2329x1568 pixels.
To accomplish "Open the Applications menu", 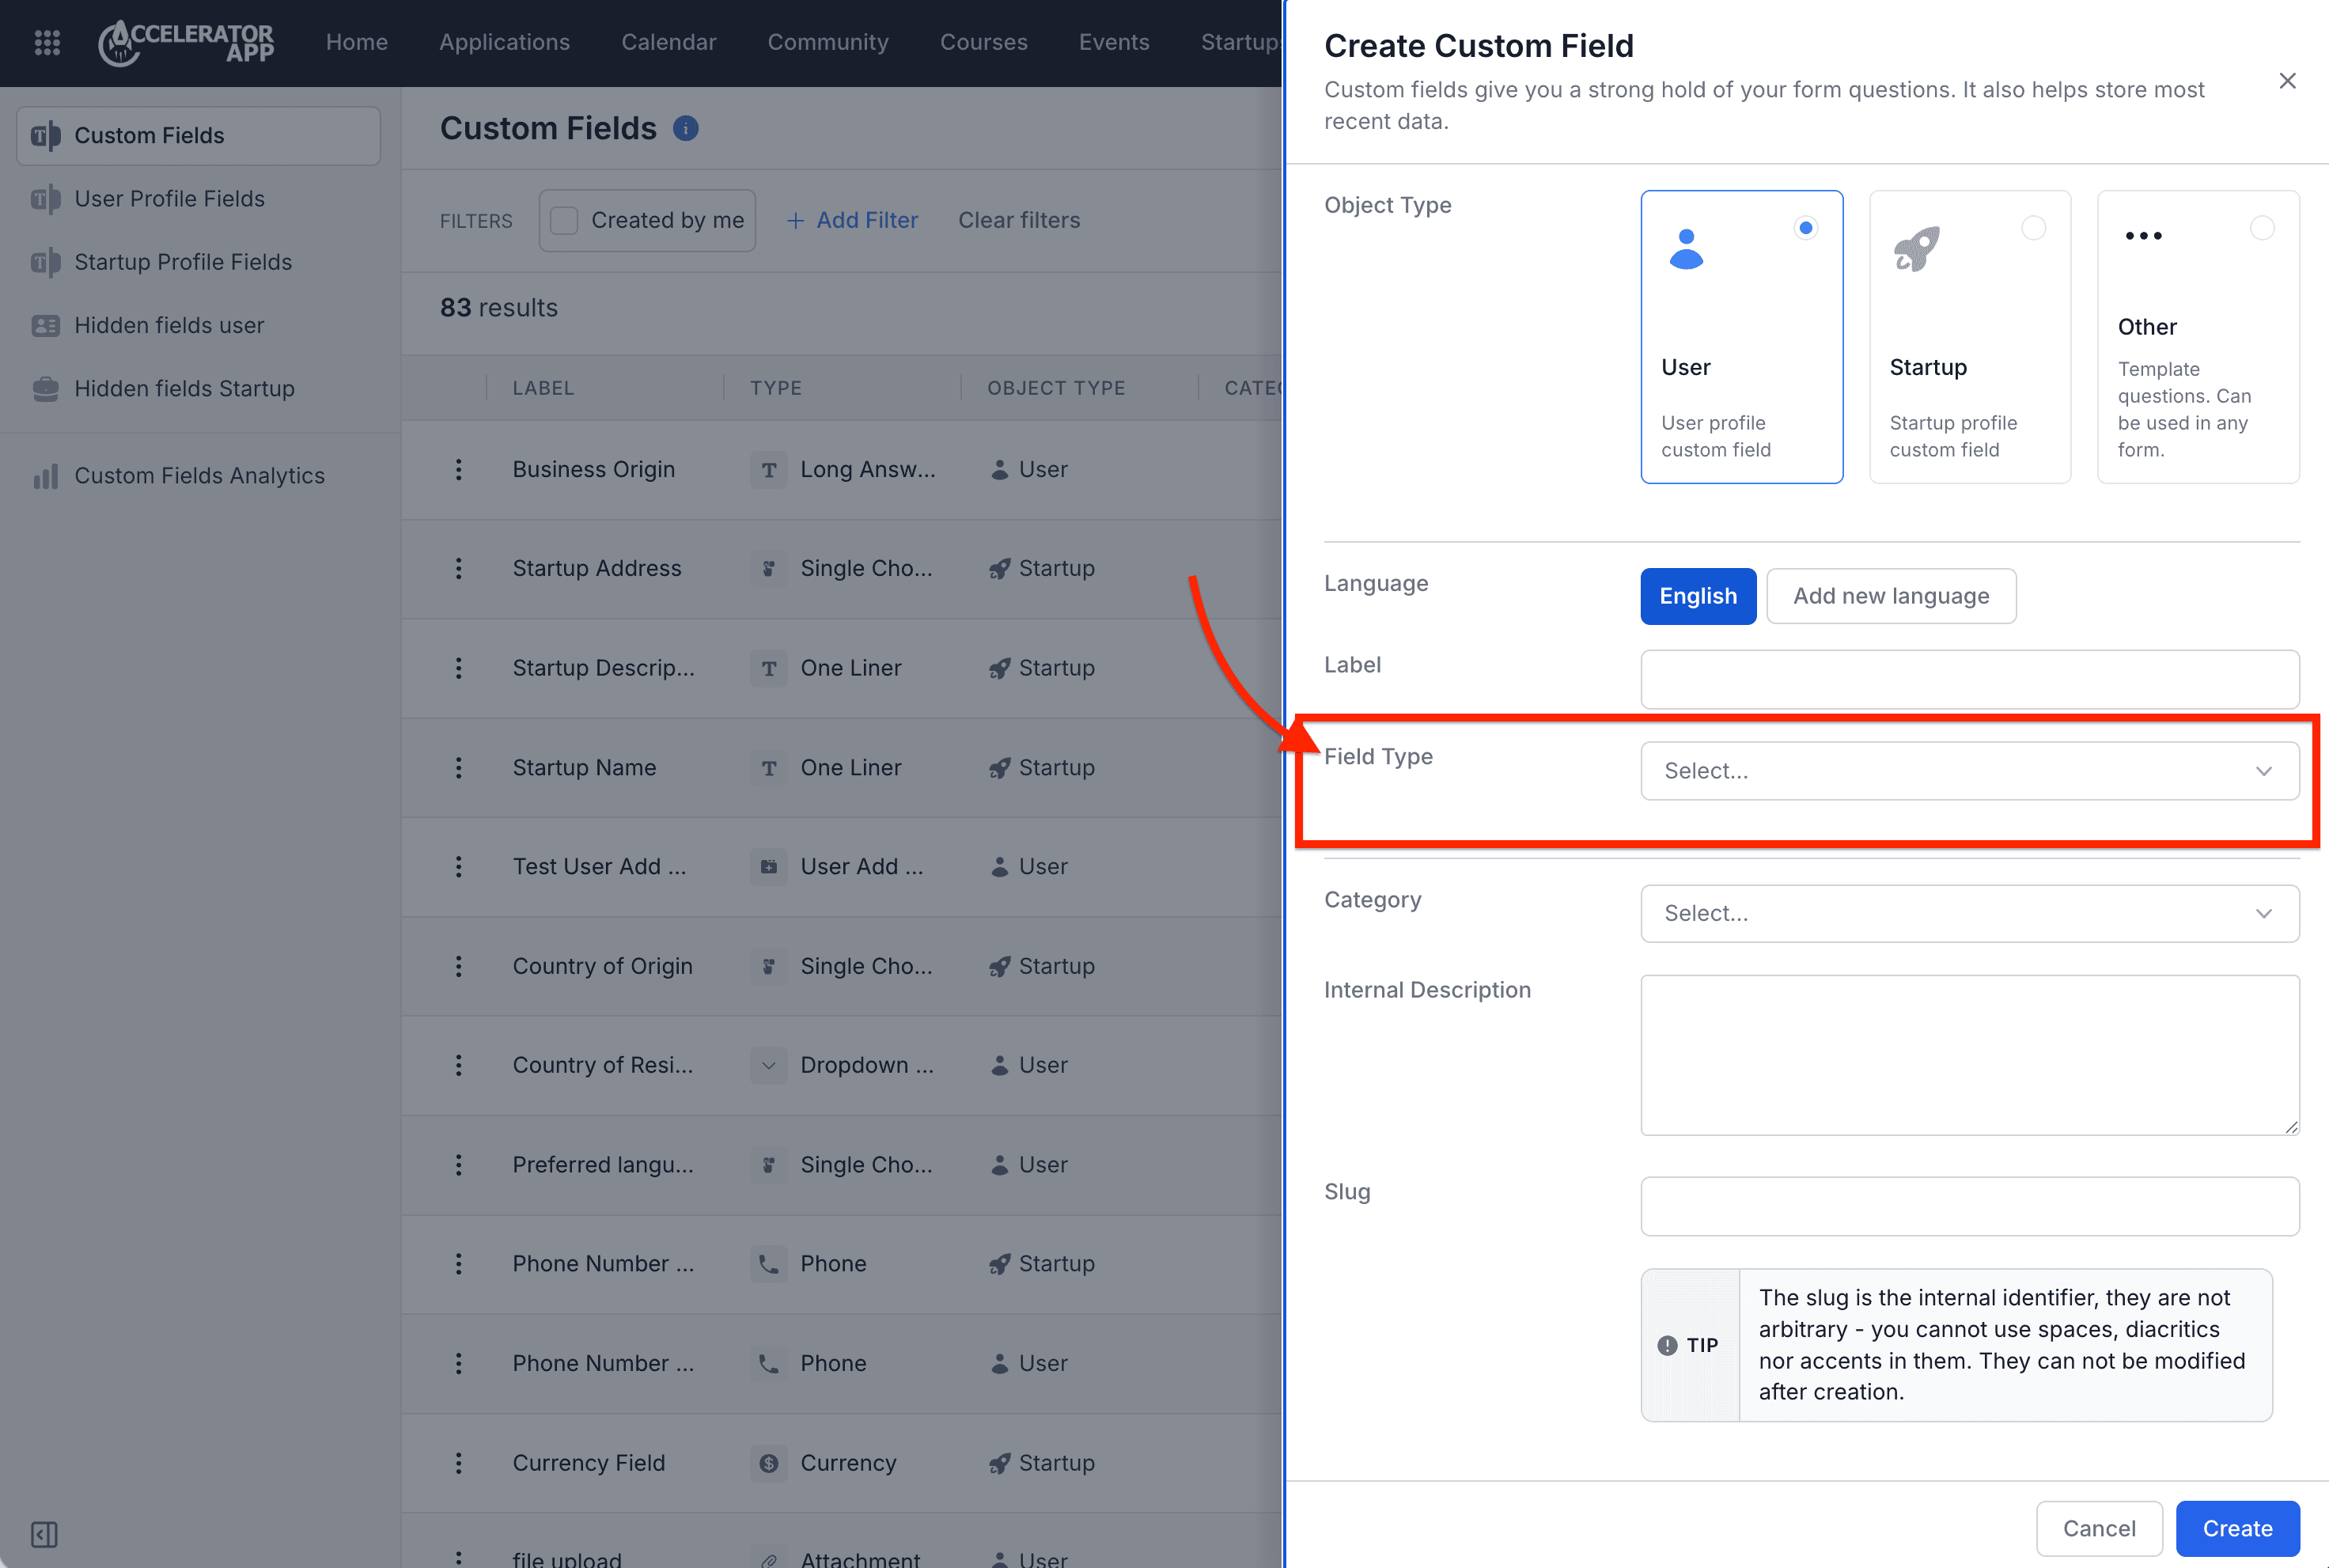I will 504,42.
